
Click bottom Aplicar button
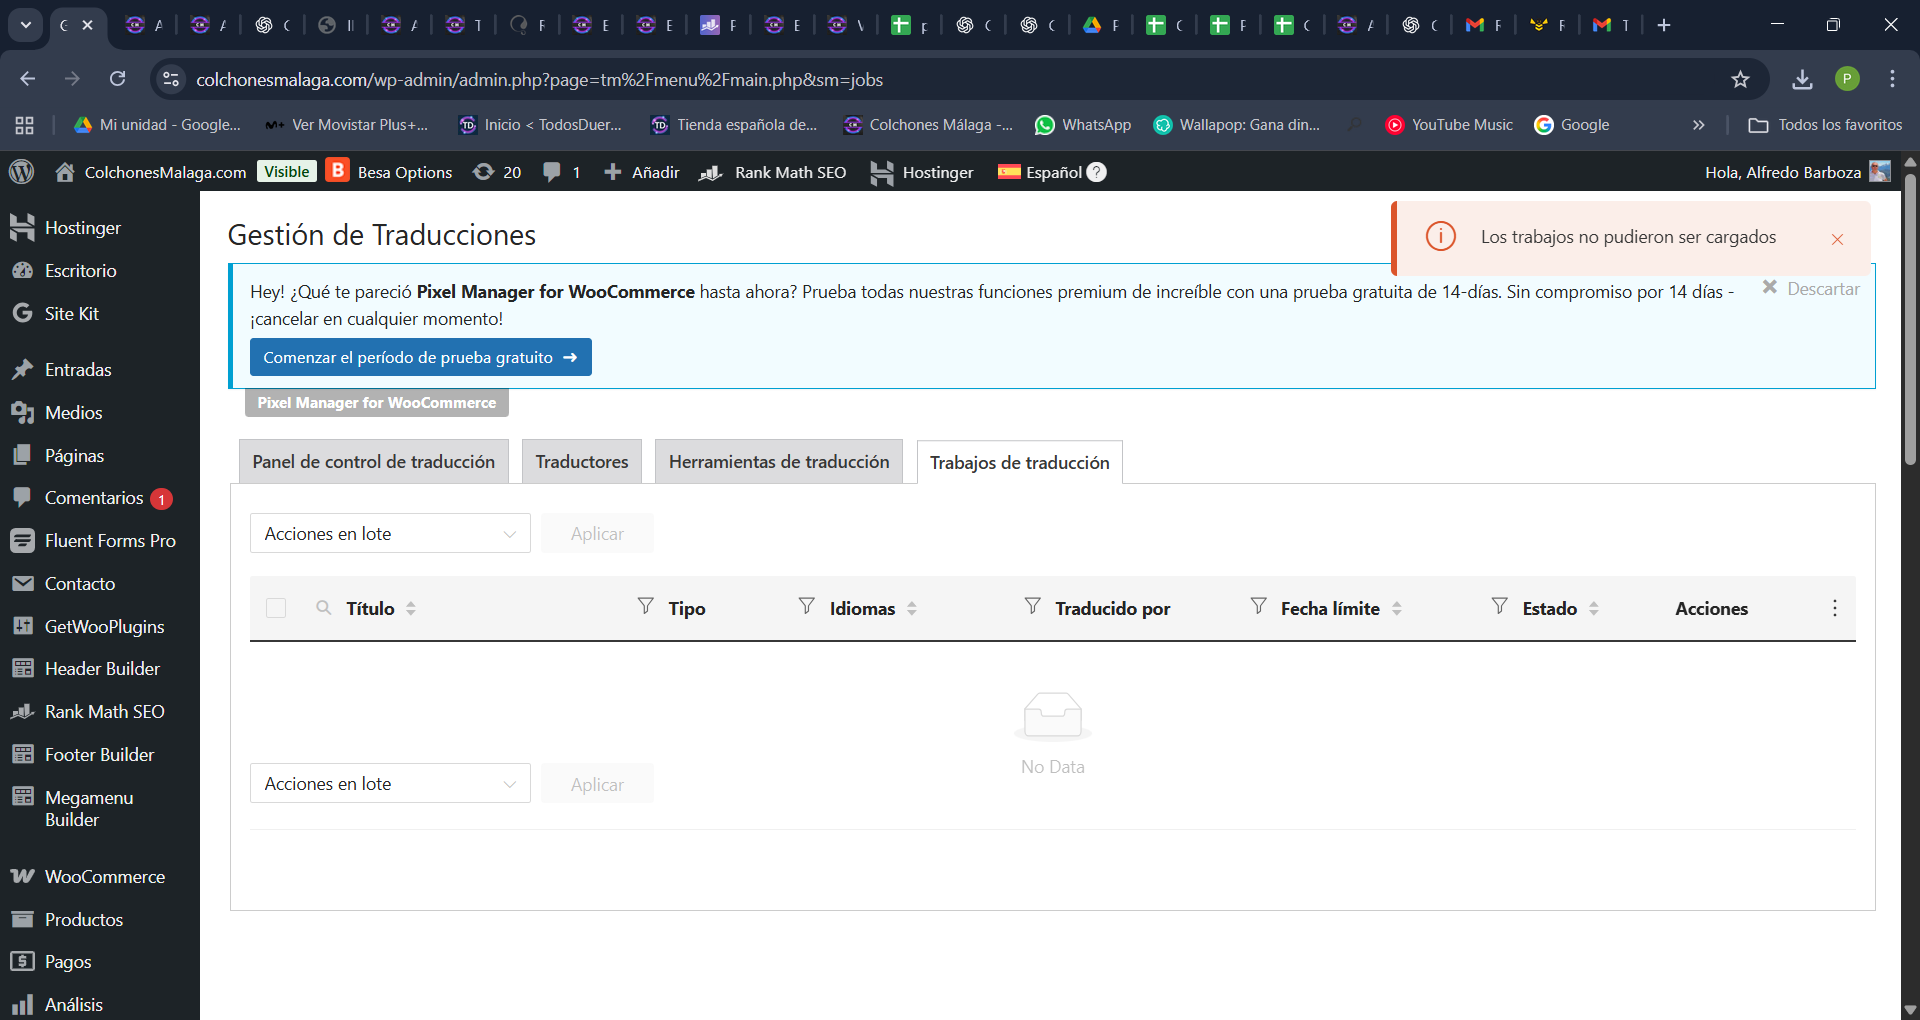pos(597,785)
